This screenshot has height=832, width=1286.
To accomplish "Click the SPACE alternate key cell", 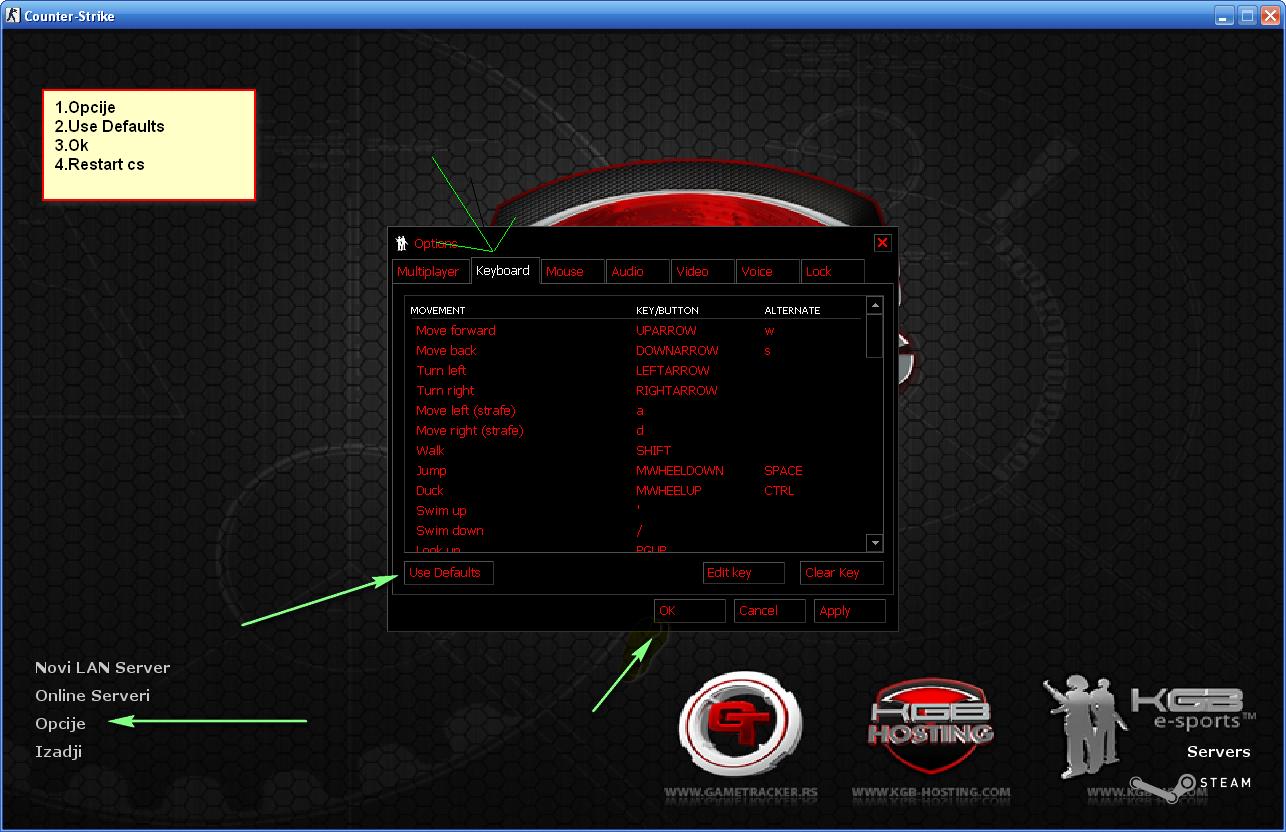I will (x=784, y=471).
